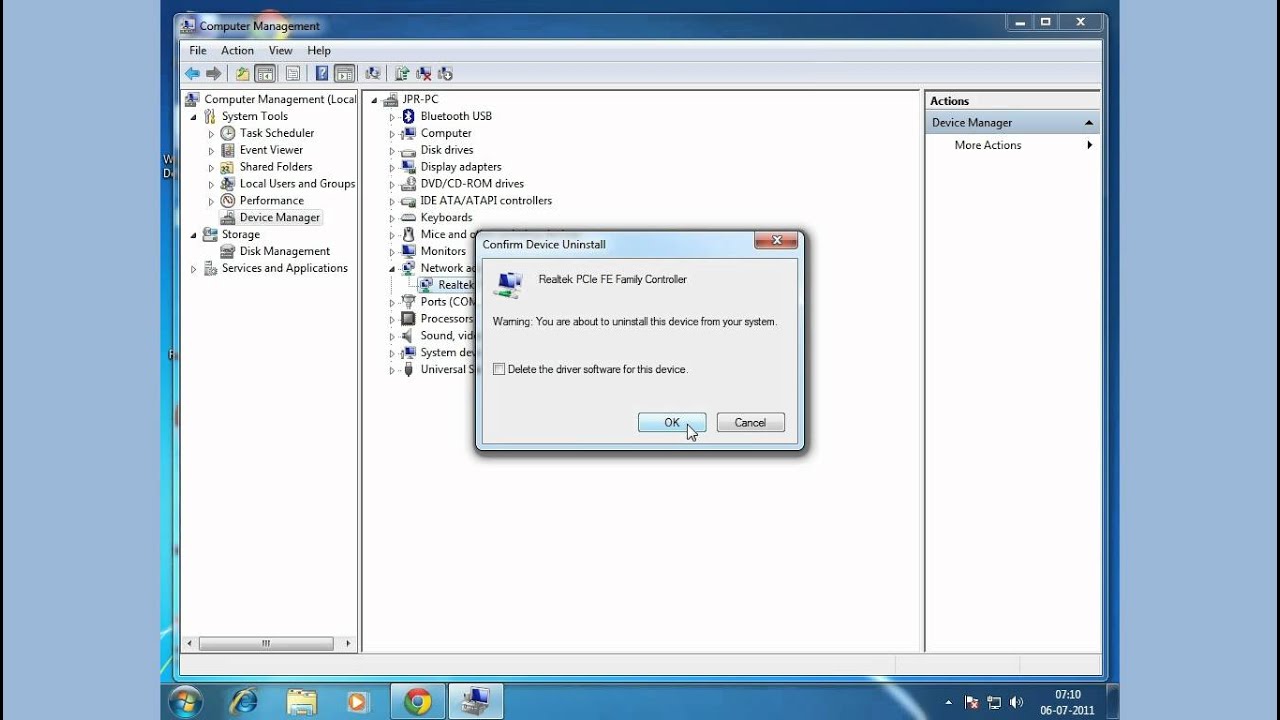
Task: Open Windows Media Player from the taskbar
Action: pos(357,702)
